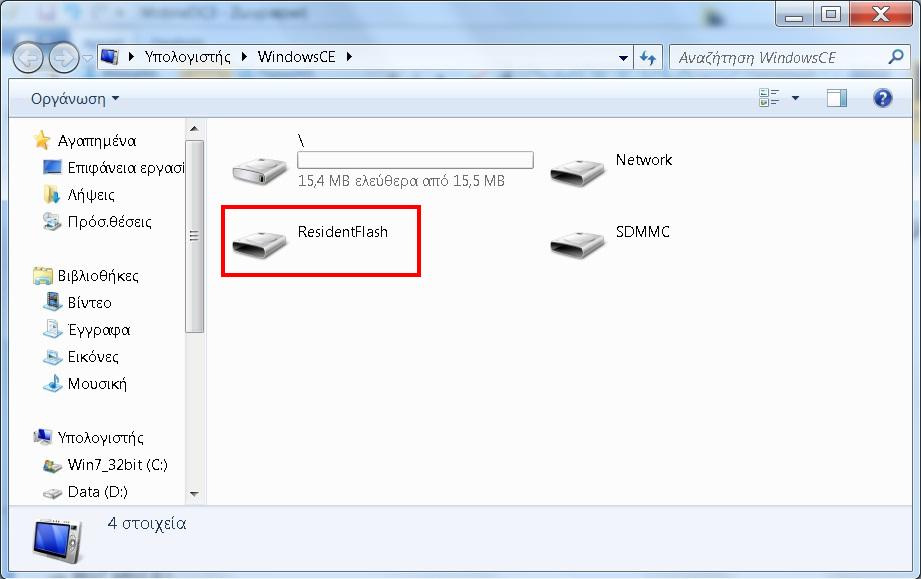This screenshot has width=921, height=579.
Task: Click the Forward navigation arrow
Action: [64, 58]
